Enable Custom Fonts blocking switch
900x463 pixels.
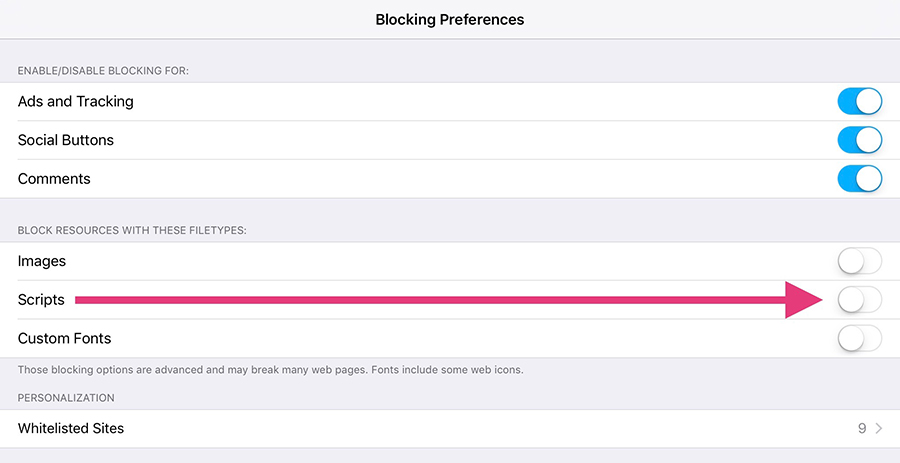tap(859, 339)
